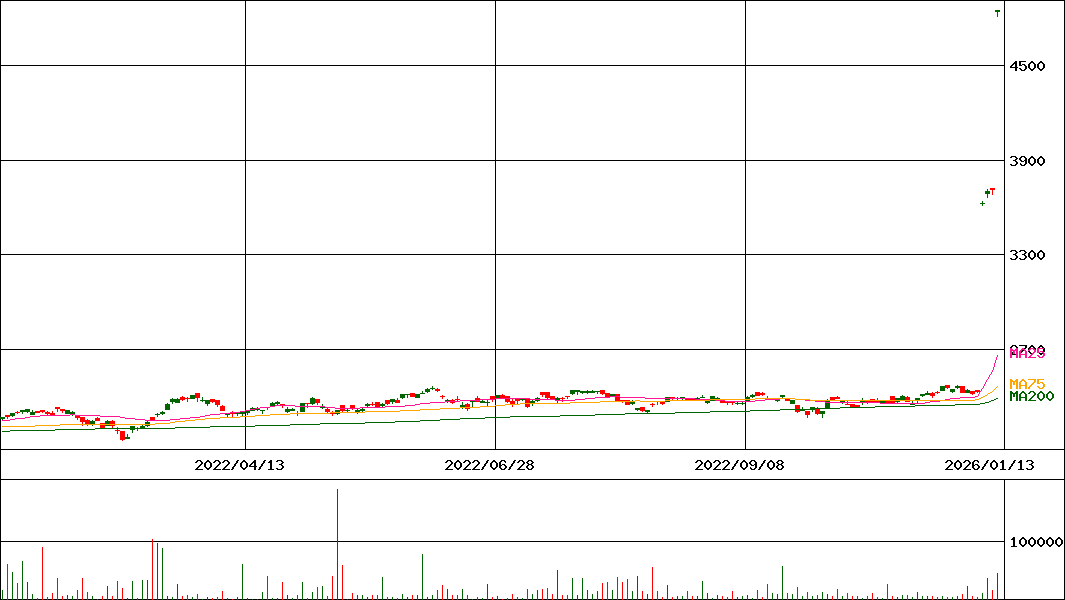Select the topmost candlestick above 4500
This screenshot has height=600, width=1065.
997,13
